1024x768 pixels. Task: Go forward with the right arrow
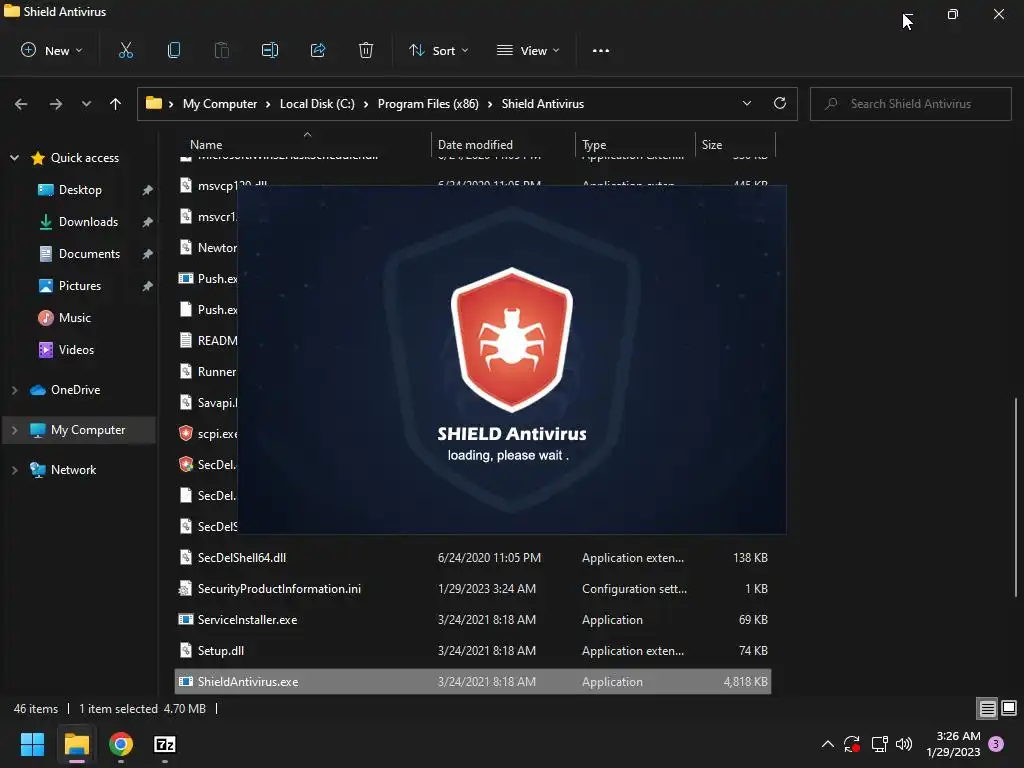coord(56,104)
